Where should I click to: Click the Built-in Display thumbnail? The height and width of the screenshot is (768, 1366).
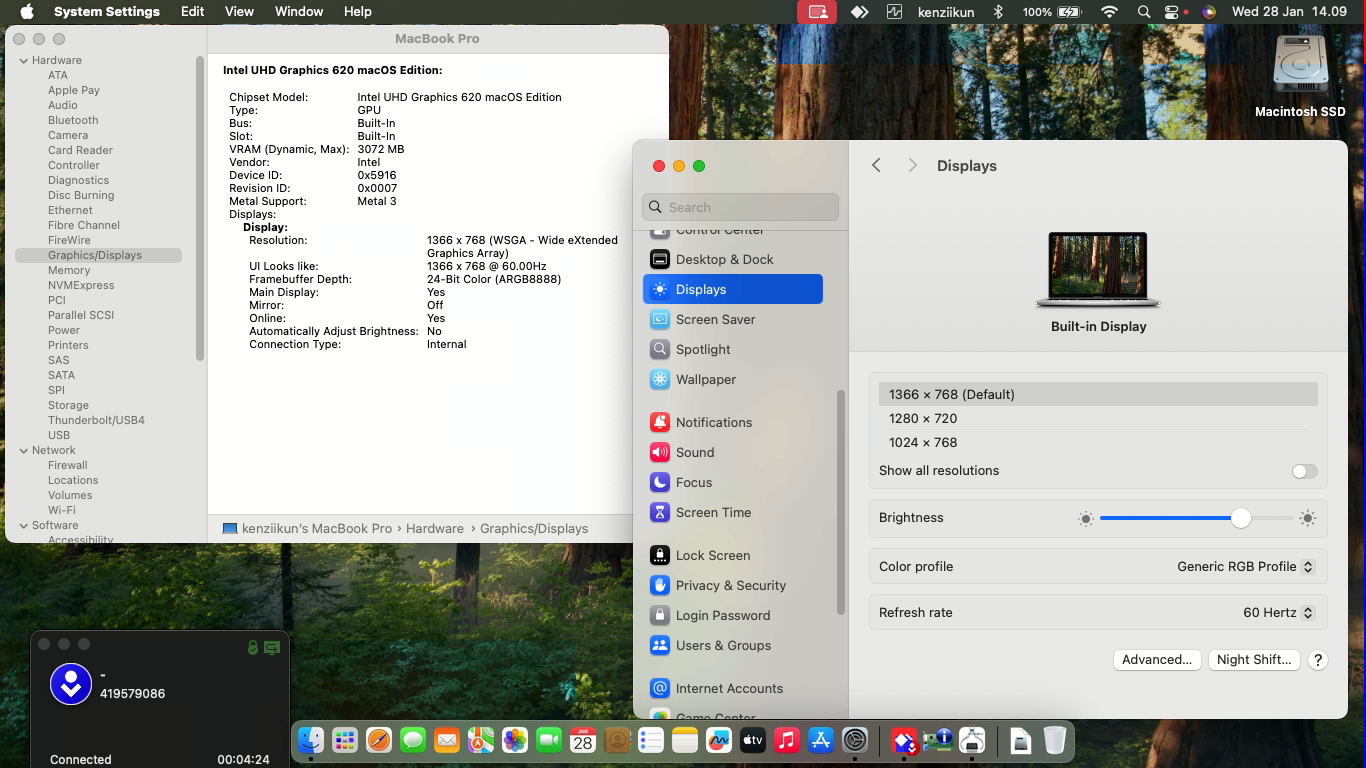point(1098,269)
